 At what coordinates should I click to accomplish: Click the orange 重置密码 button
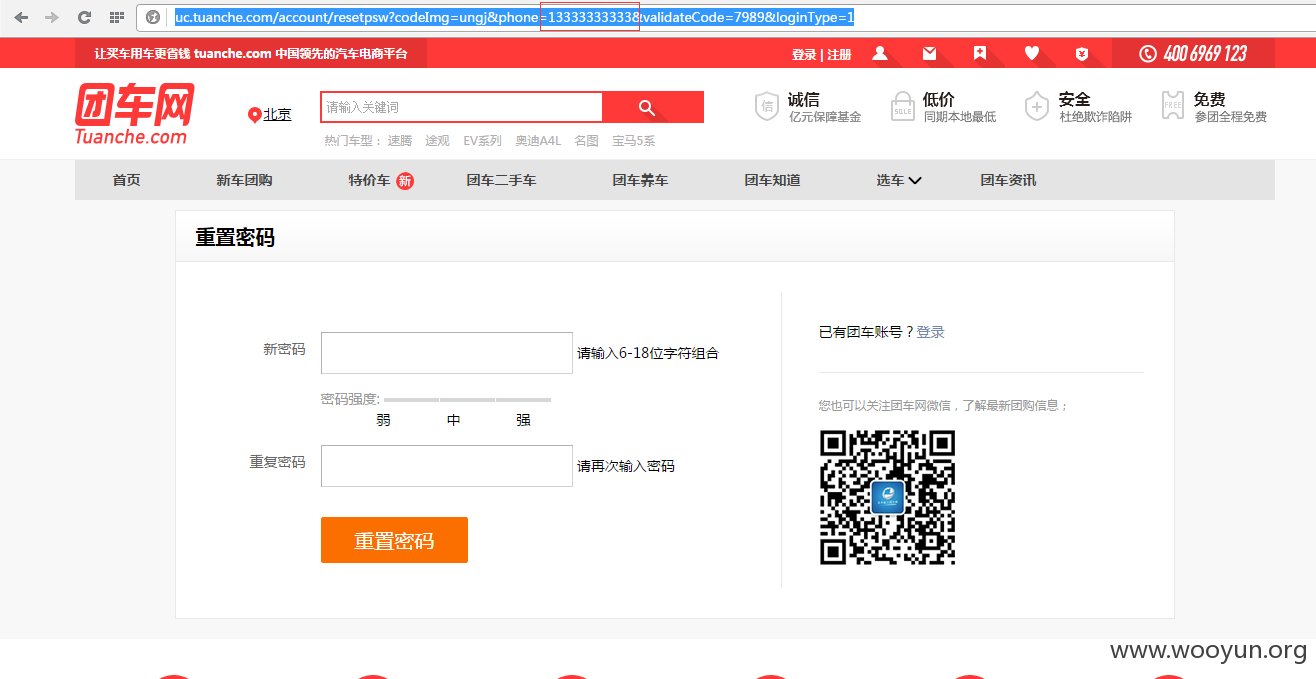coord(394,540)
